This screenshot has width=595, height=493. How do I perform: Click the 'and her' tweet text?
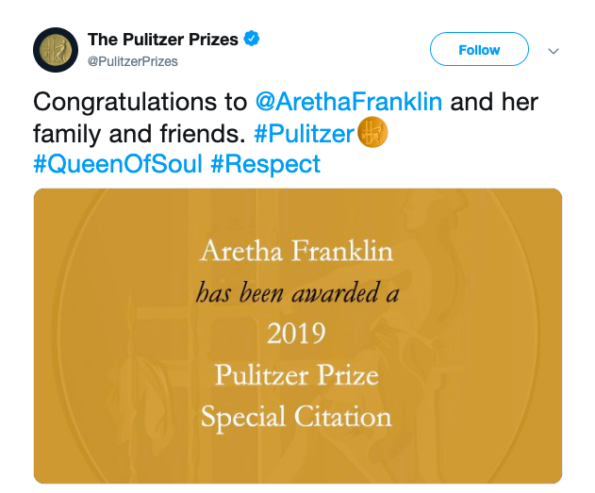(x=494, y=102)
